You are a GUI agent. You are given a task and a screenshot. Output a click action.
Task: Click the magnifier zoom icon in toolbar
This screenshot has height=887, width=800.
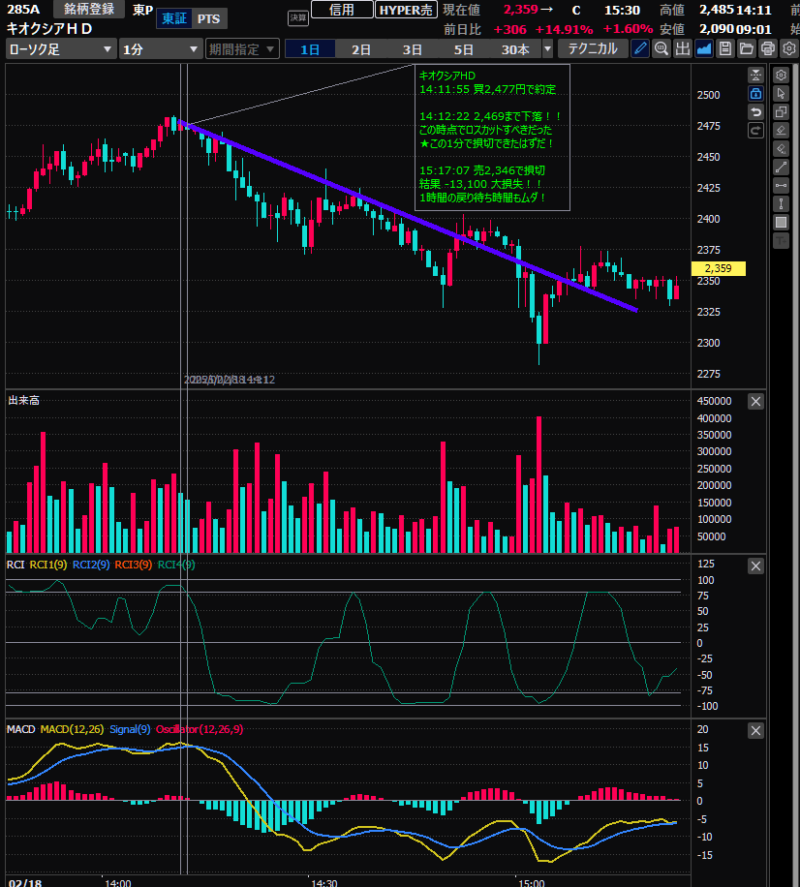(x=661, y=49)
